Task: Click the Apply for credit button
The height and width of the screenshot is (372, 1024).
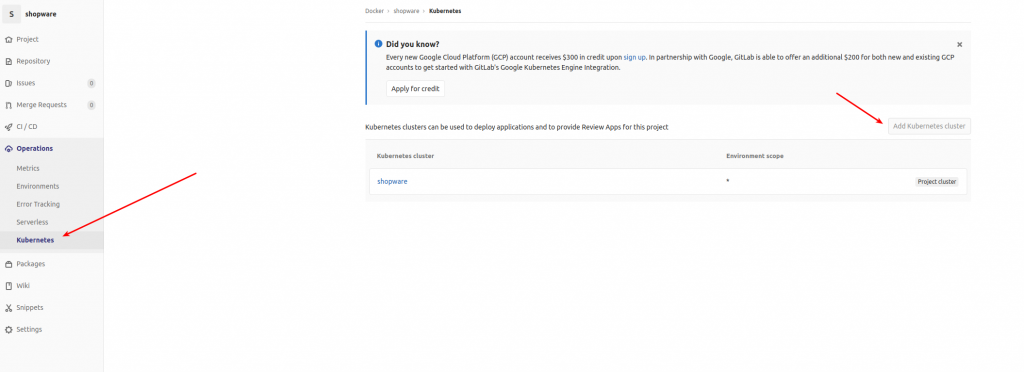Action: click(415, 89)
